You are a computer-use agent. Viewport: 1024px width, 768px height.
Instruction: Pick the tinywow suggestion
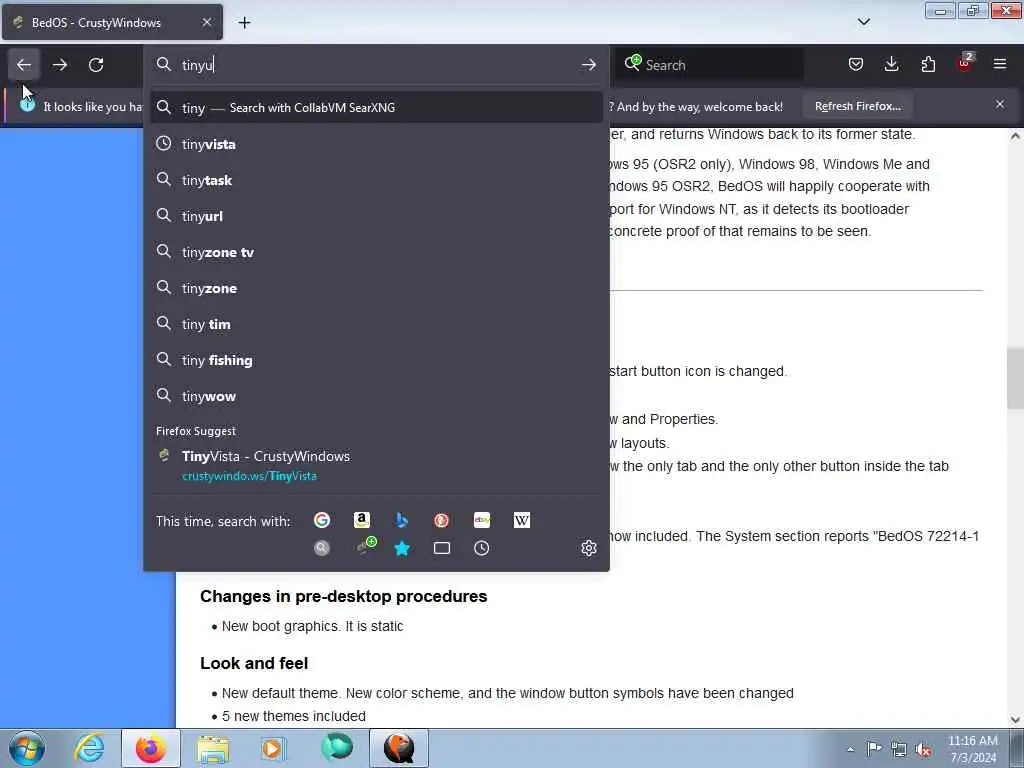click(x=376, y=395)
